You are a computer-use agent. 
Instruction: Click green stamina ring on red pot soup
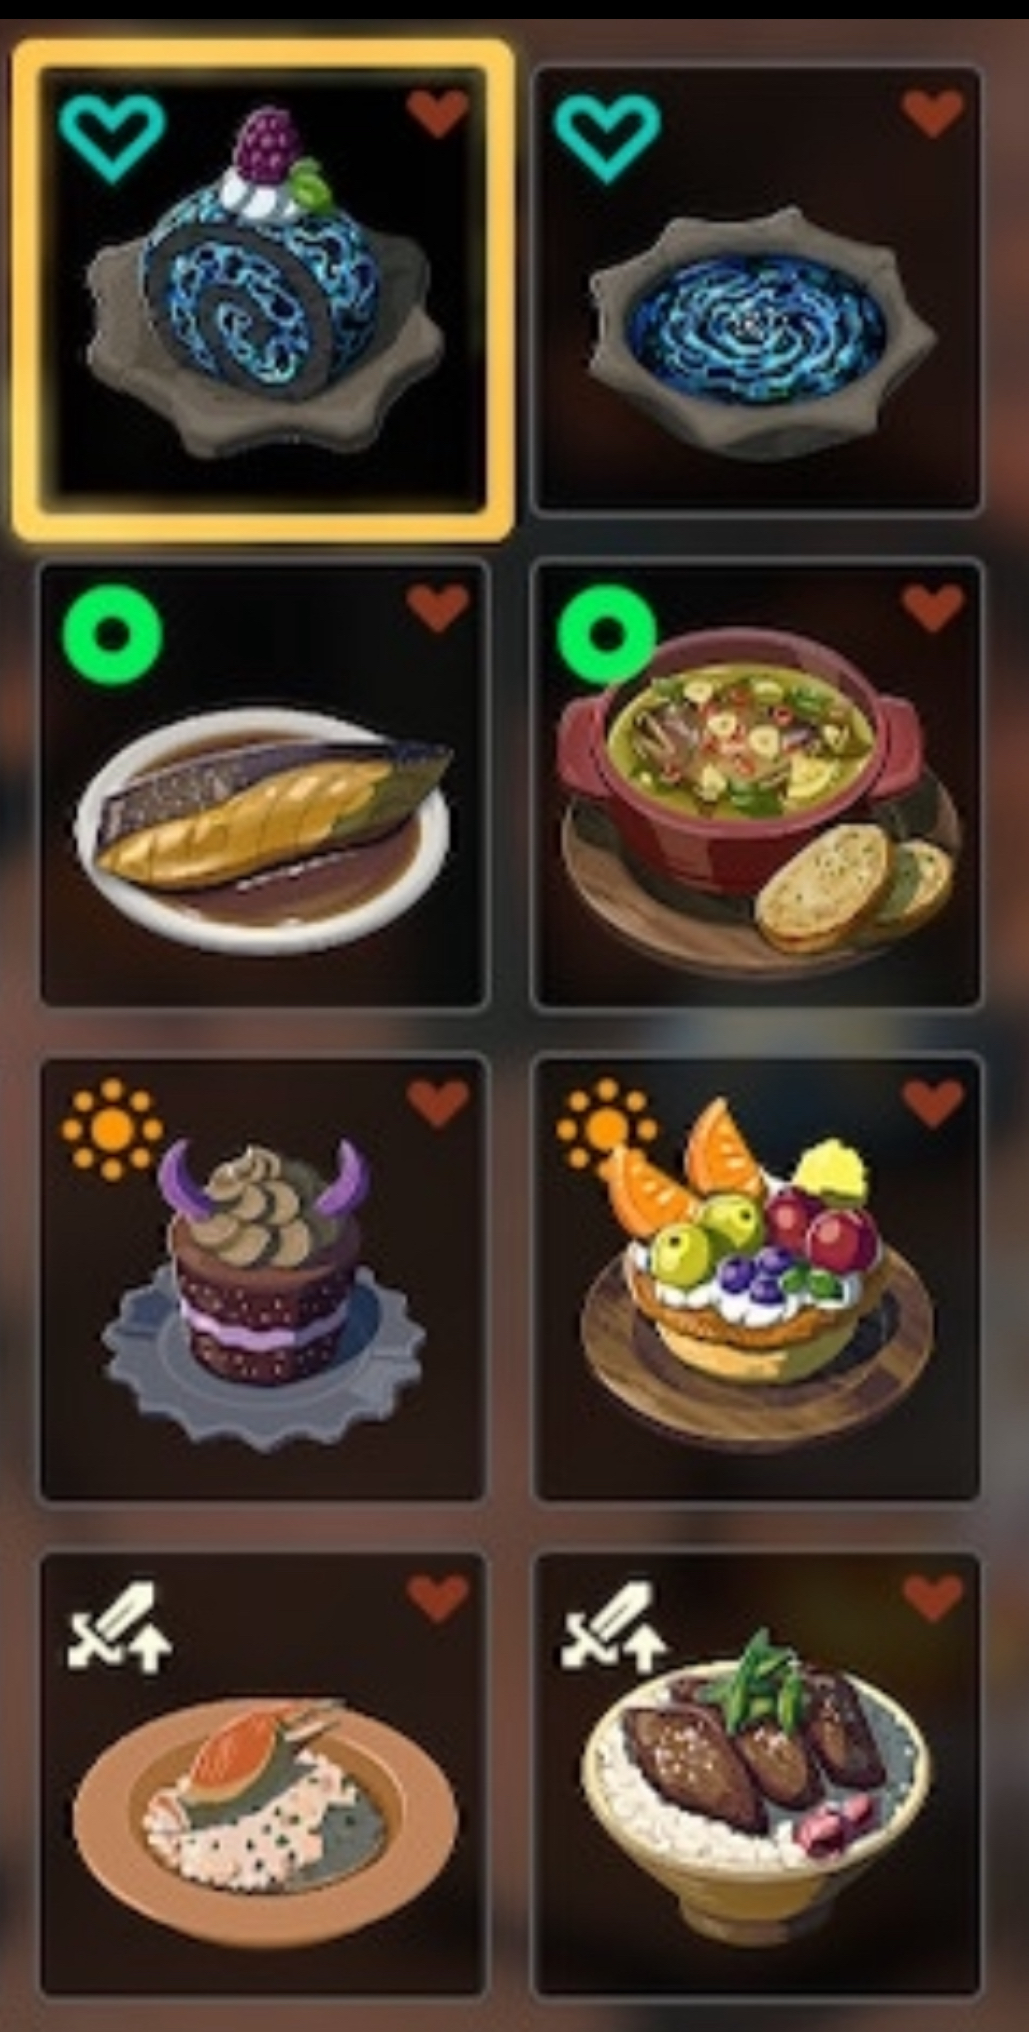point(606,633)
